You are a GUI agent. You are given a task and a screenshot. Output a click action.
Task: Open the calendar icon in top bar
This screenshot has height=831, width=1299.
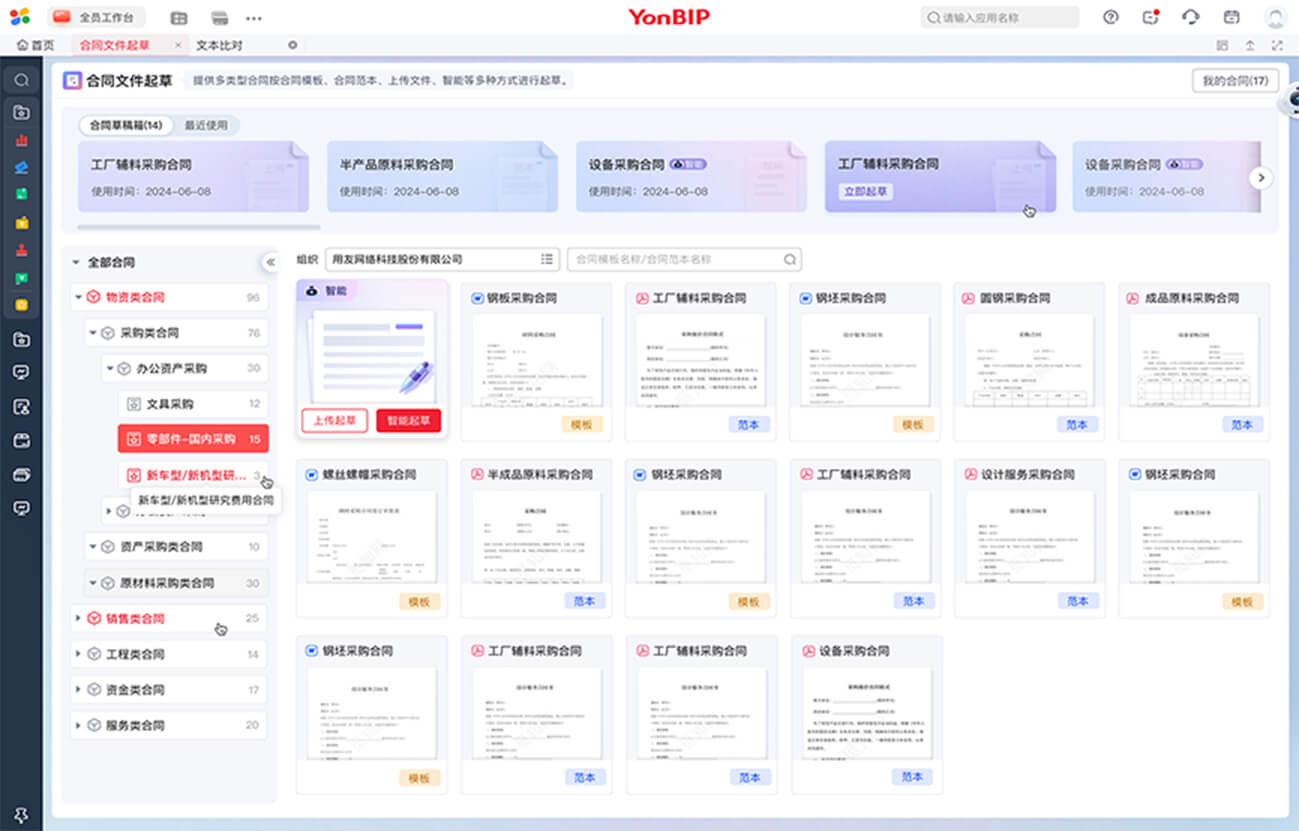(1231, 17)
